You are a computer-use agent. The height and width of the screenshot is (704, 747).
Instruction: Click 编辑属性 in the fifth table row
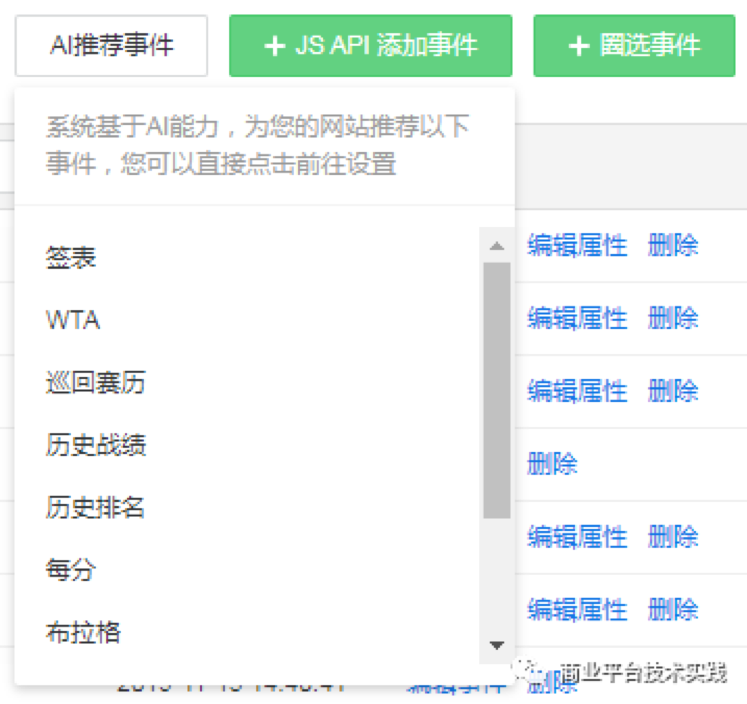tap(577, 537)
